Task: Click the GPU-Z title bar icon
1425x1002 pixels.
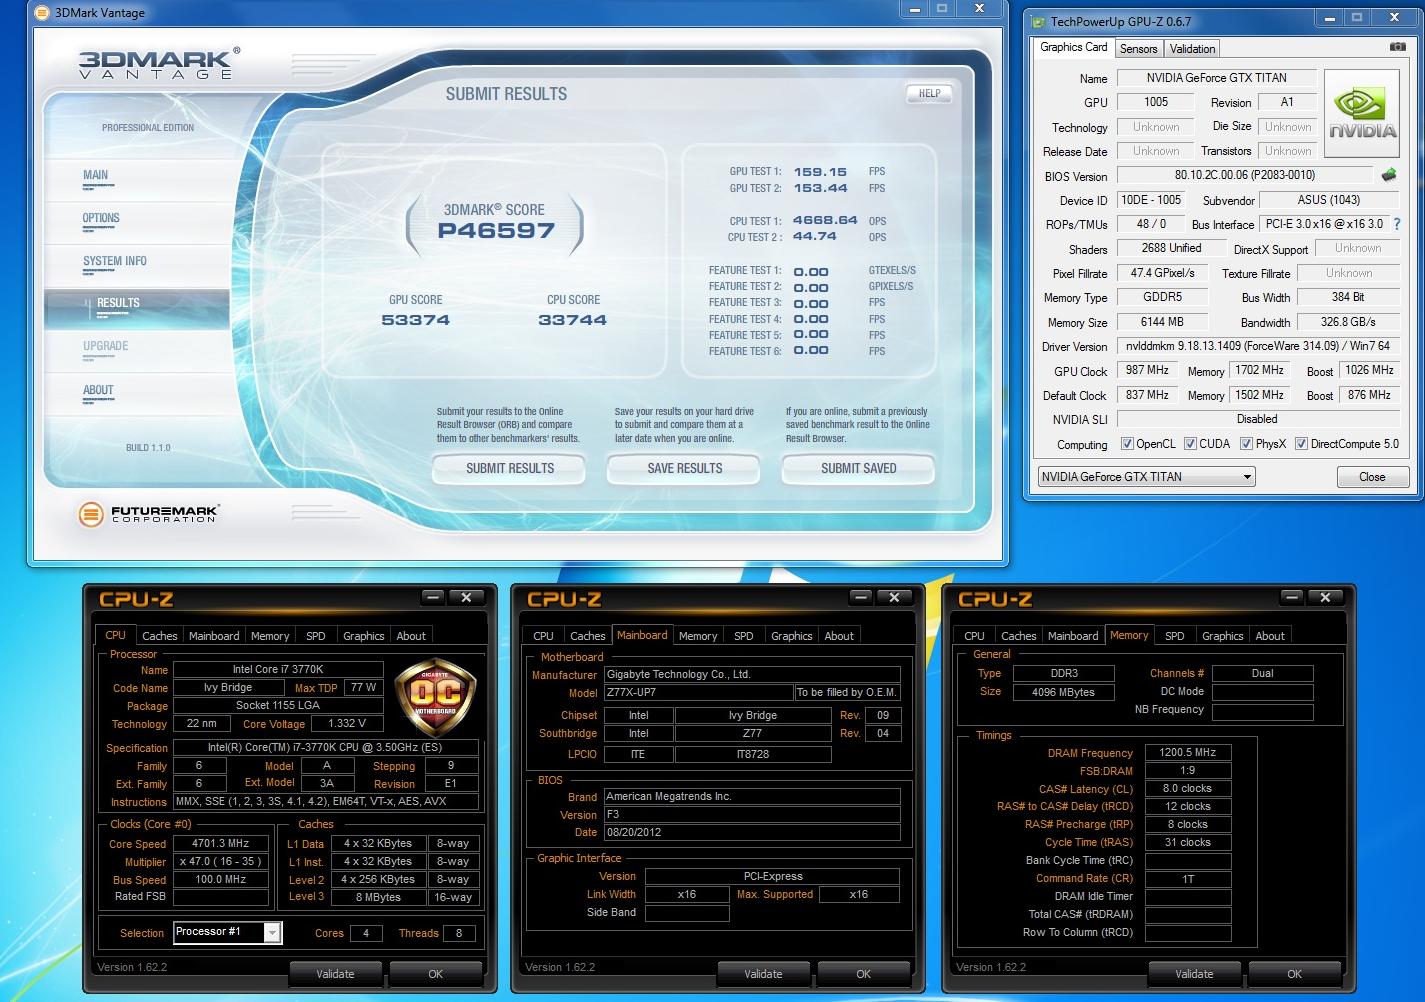Action: [1038, 21]
